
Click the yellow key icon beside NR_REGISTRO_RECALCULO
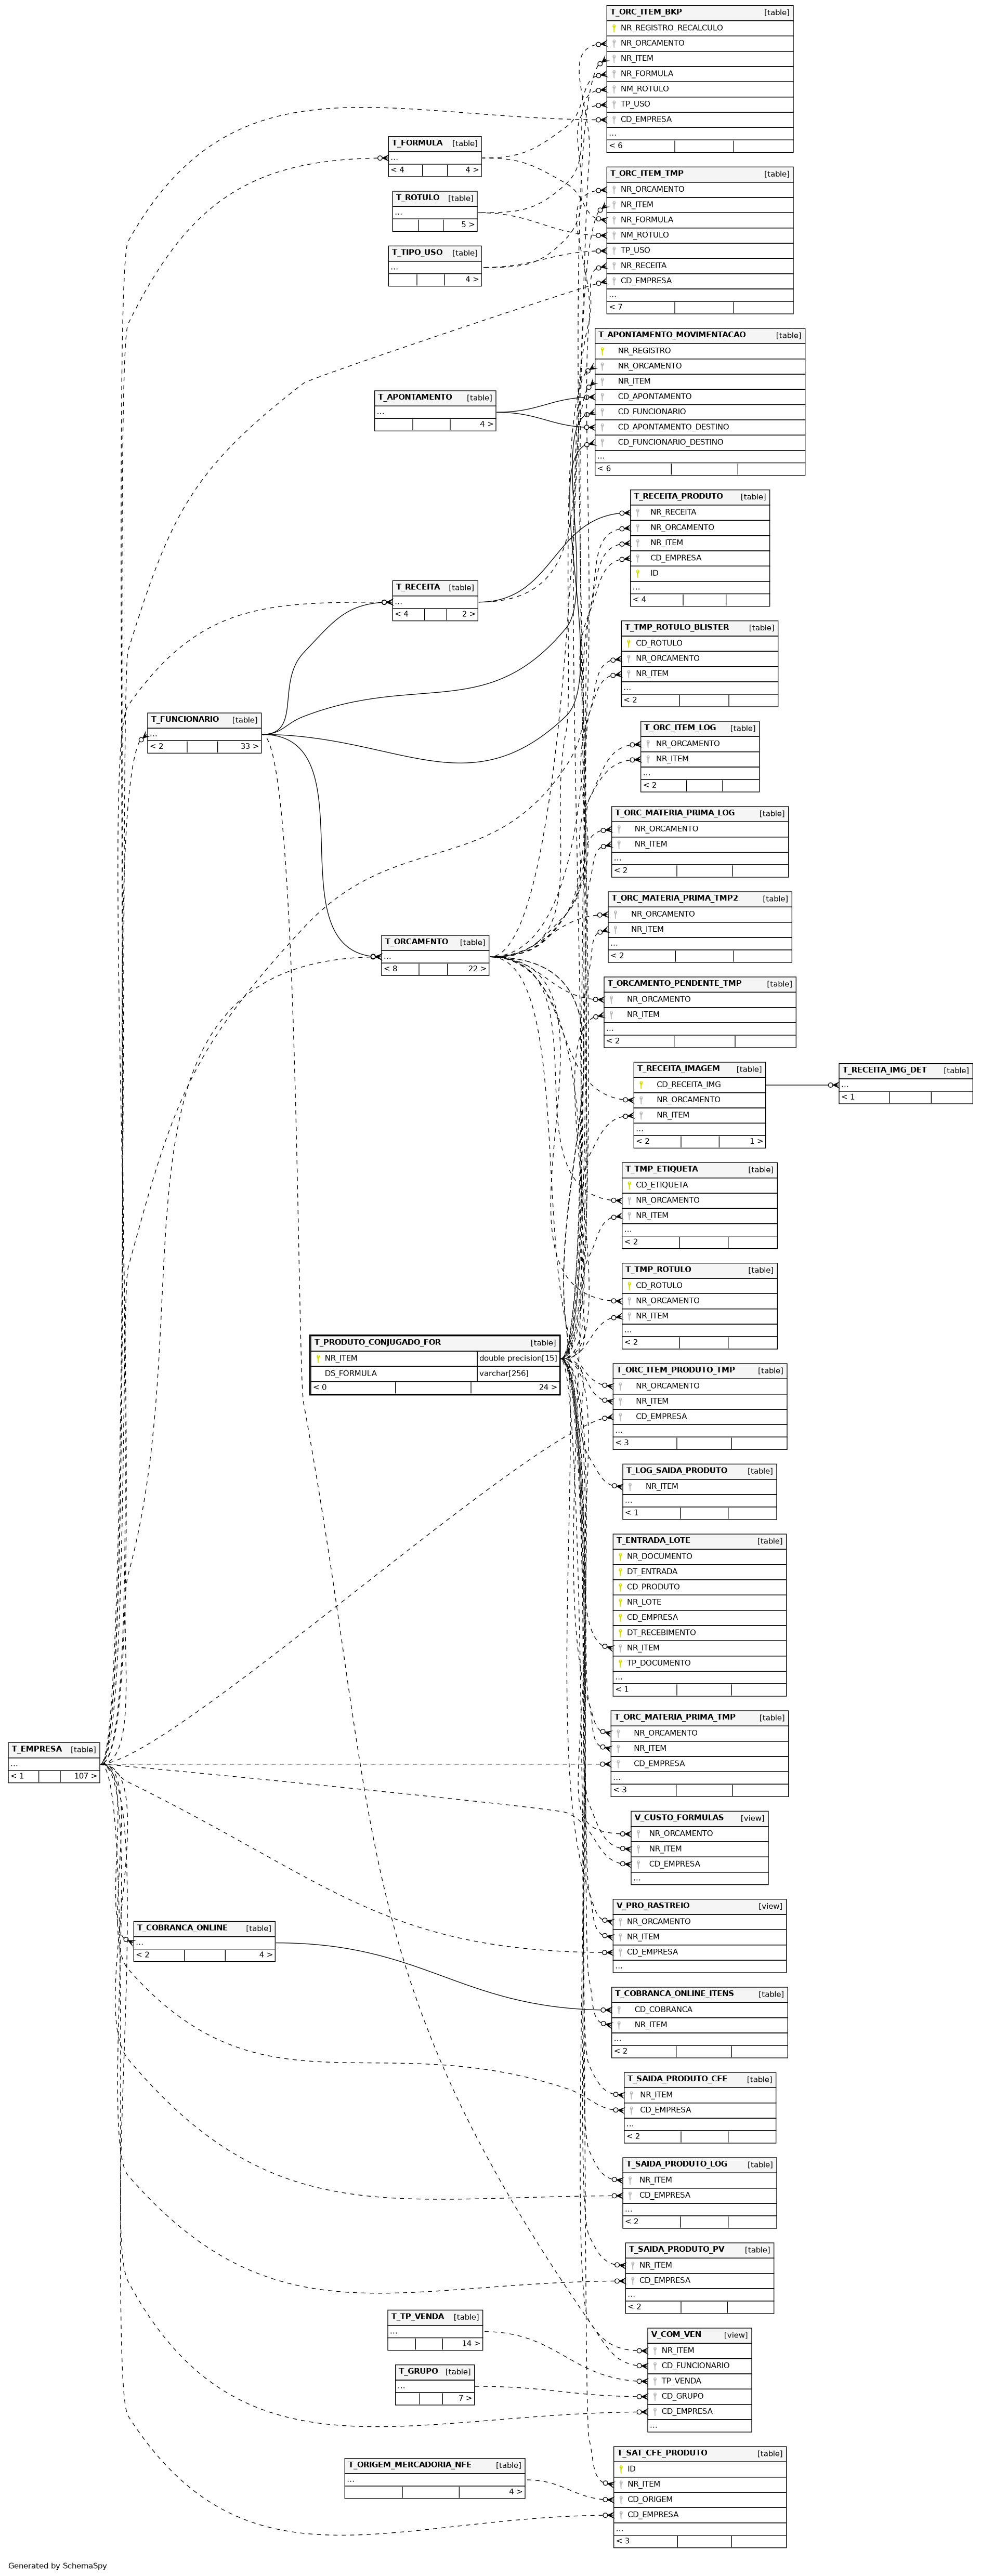(x=614, y=28)
